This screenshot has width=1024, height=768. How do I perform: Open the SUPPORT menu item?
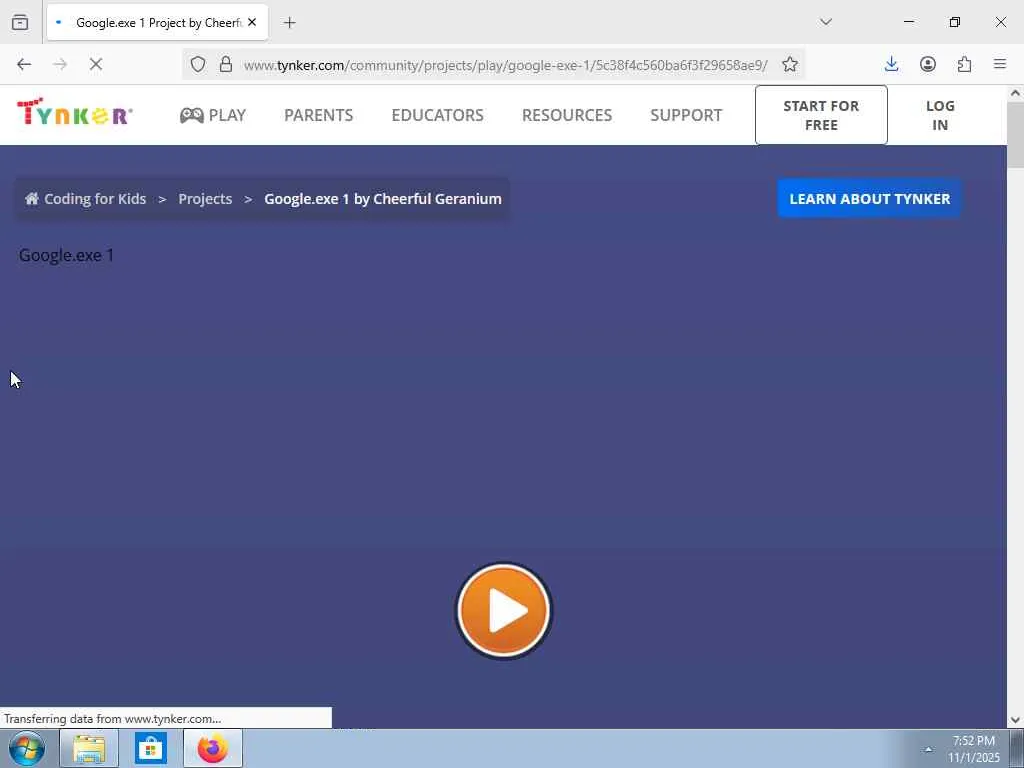point(686,115)
